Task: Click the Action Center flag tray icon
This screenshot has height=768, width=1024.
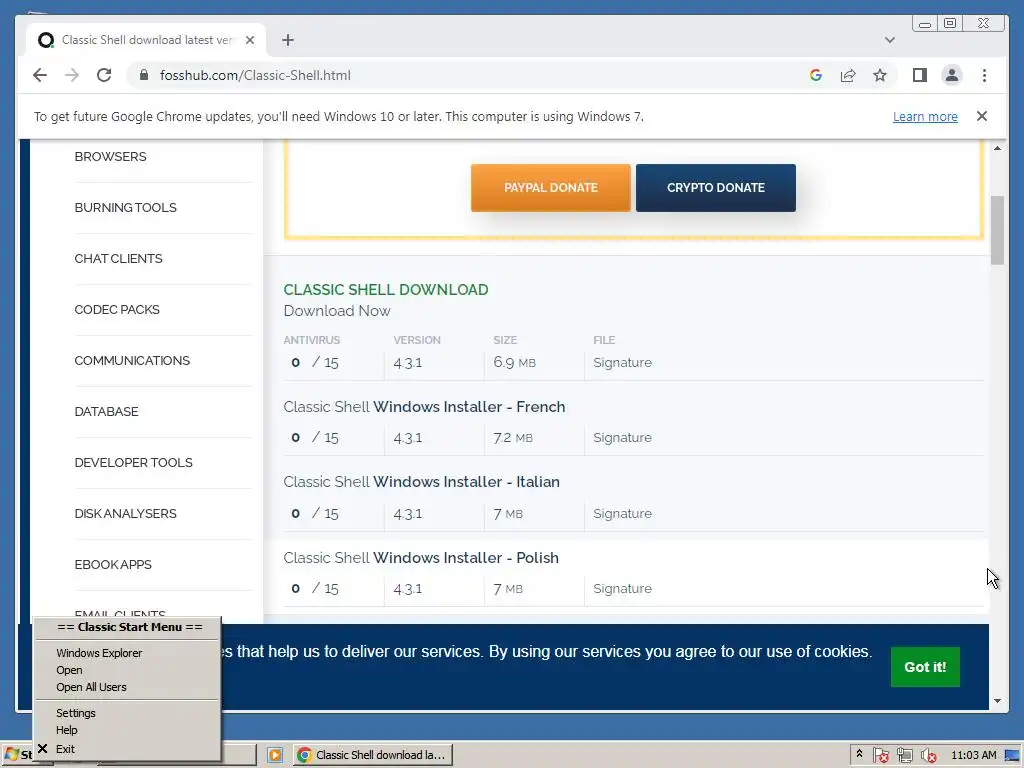Action: pyautogui.click(x=880, y=755)
